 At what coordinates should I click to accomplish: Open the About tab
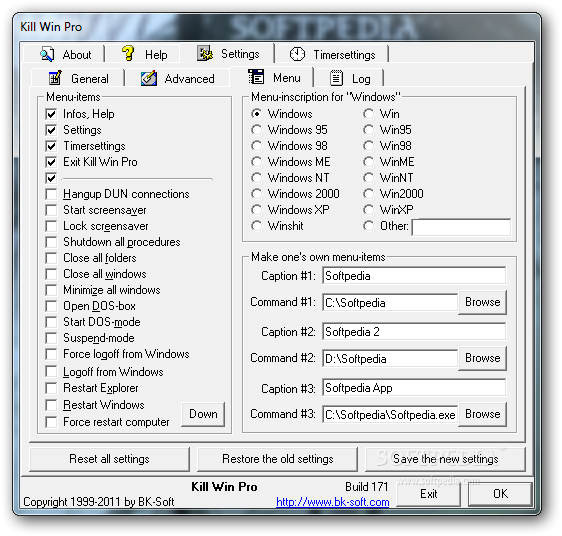65,54
